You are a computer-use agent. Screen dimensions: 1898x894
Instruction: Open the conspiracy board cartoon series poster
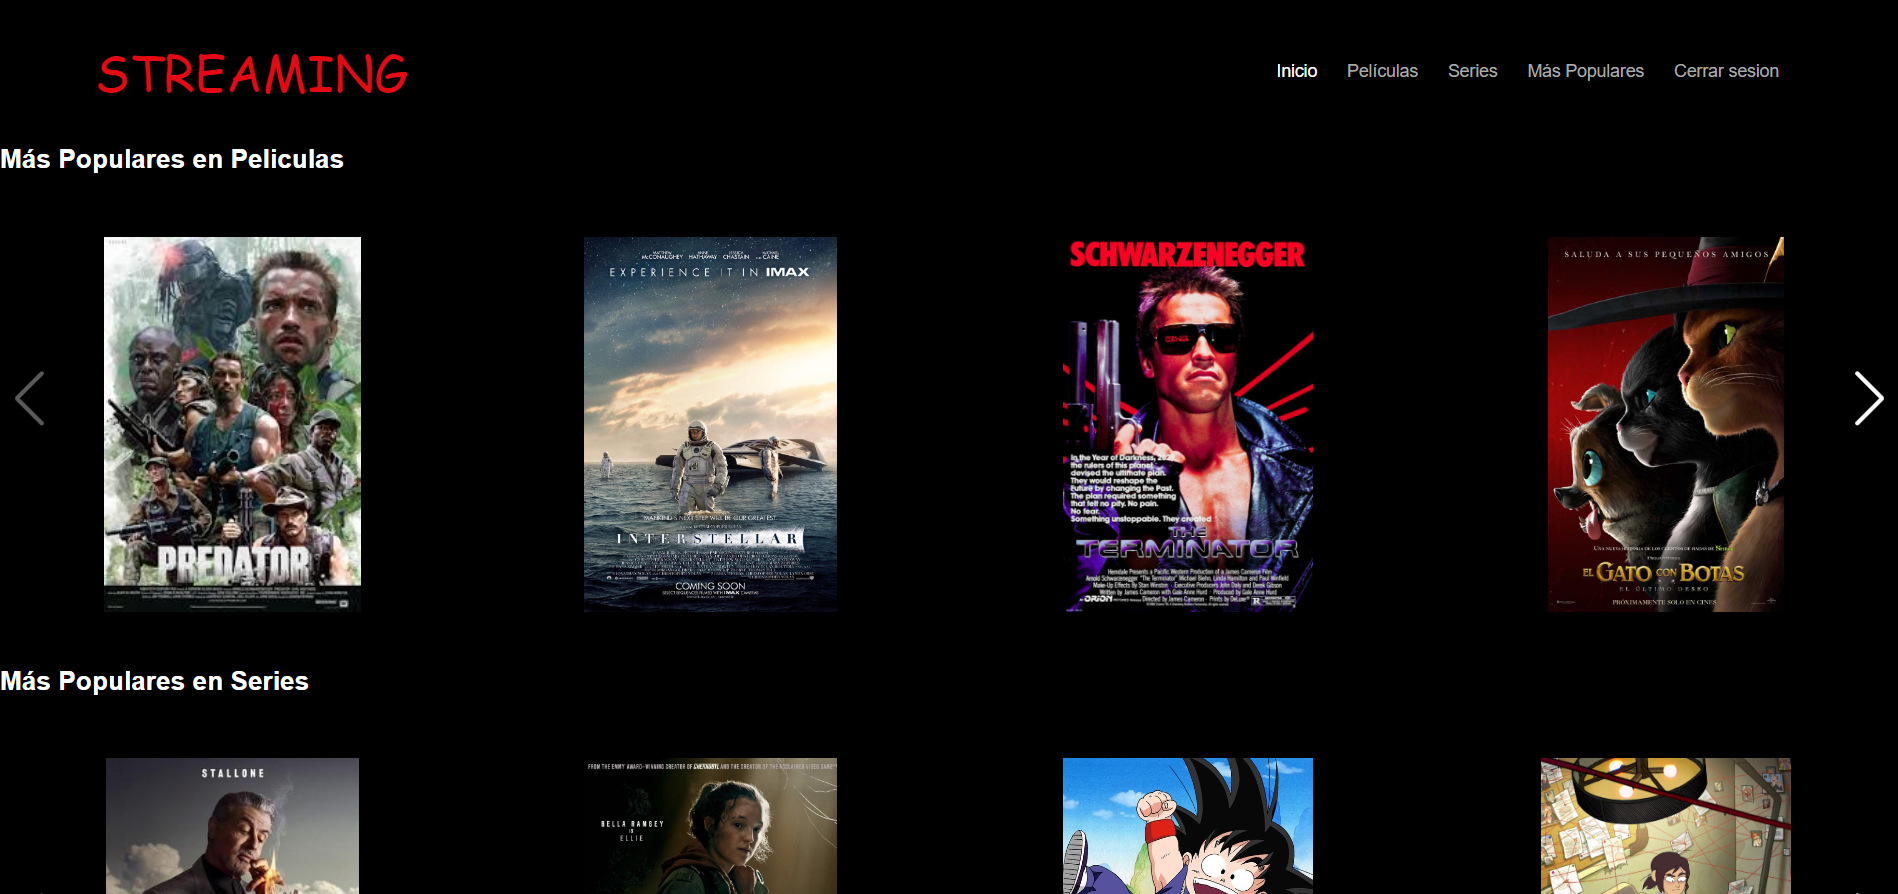[x=1666, y=825]
